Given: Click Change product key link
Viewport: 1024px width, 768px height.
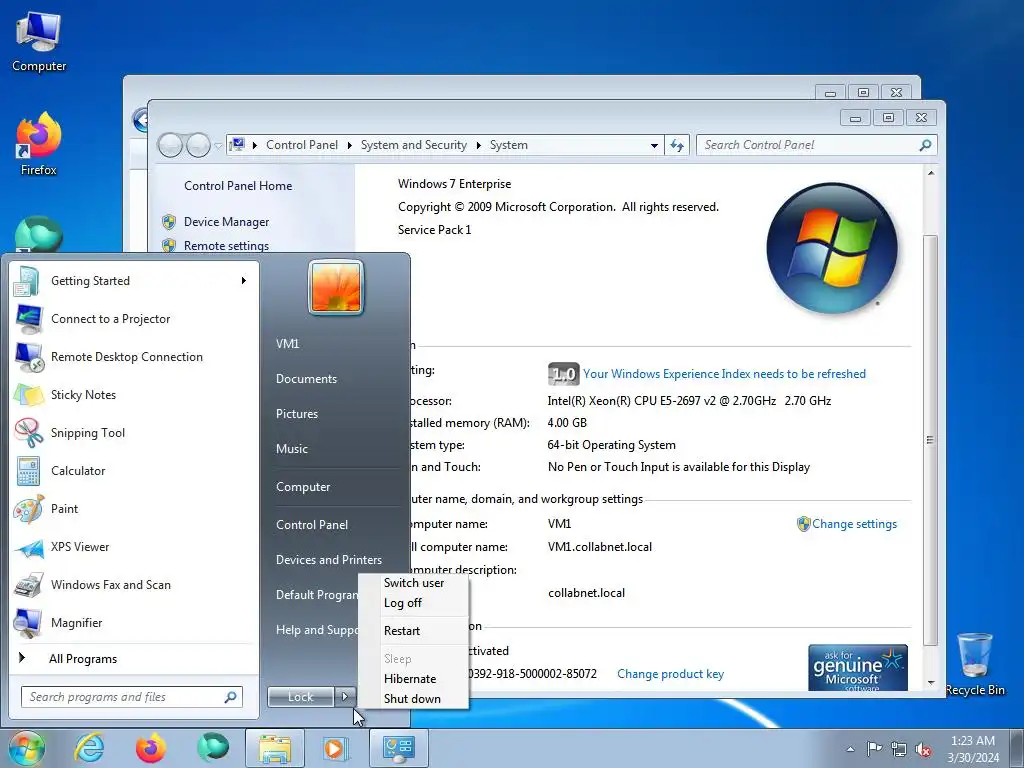Looking at the screenshot, I should [x=670, y=674].
